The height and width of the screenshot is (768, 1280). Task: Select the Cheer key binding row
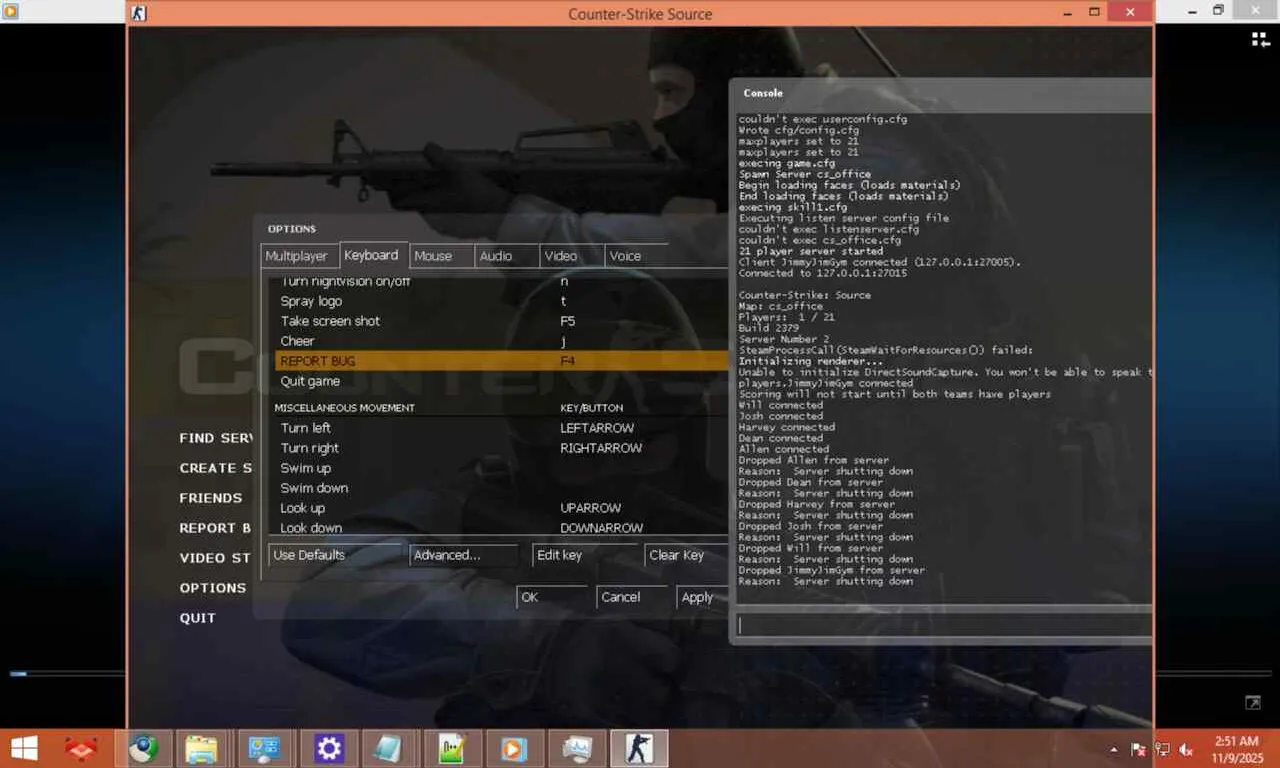[x=501, y=341]
